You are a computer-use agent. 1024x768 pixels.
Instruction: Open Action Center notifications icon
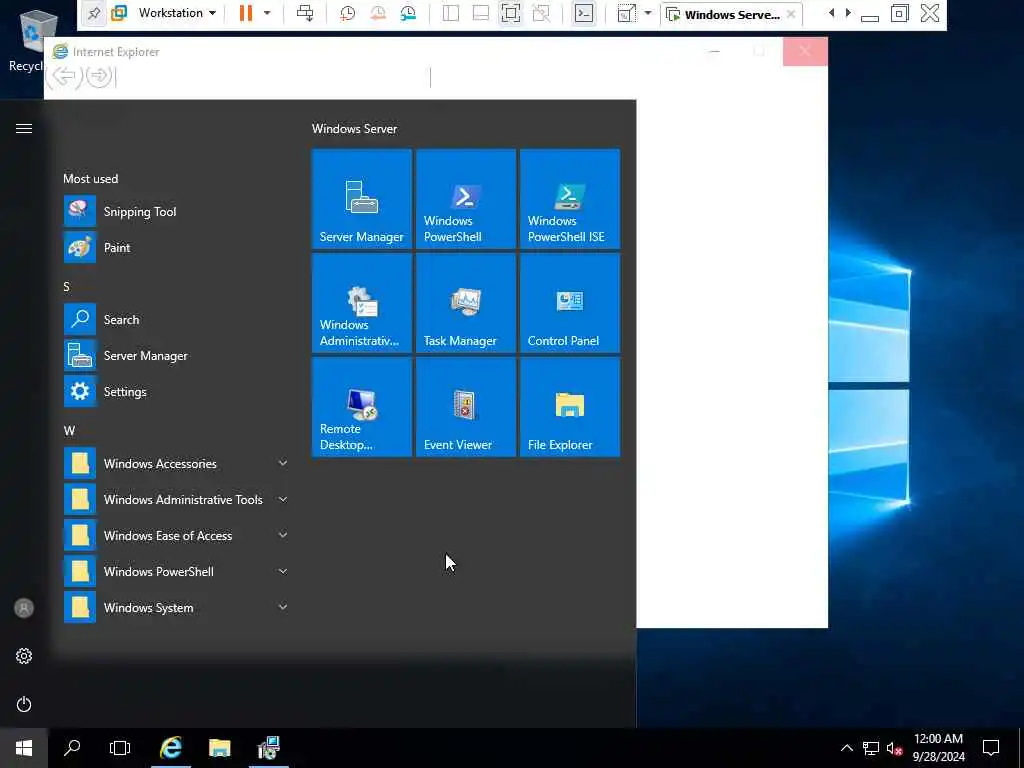click(x=991, y=748)
